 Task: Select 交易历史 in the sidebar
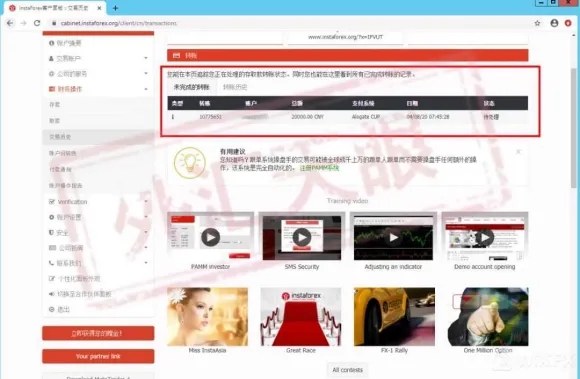[98, 137]
